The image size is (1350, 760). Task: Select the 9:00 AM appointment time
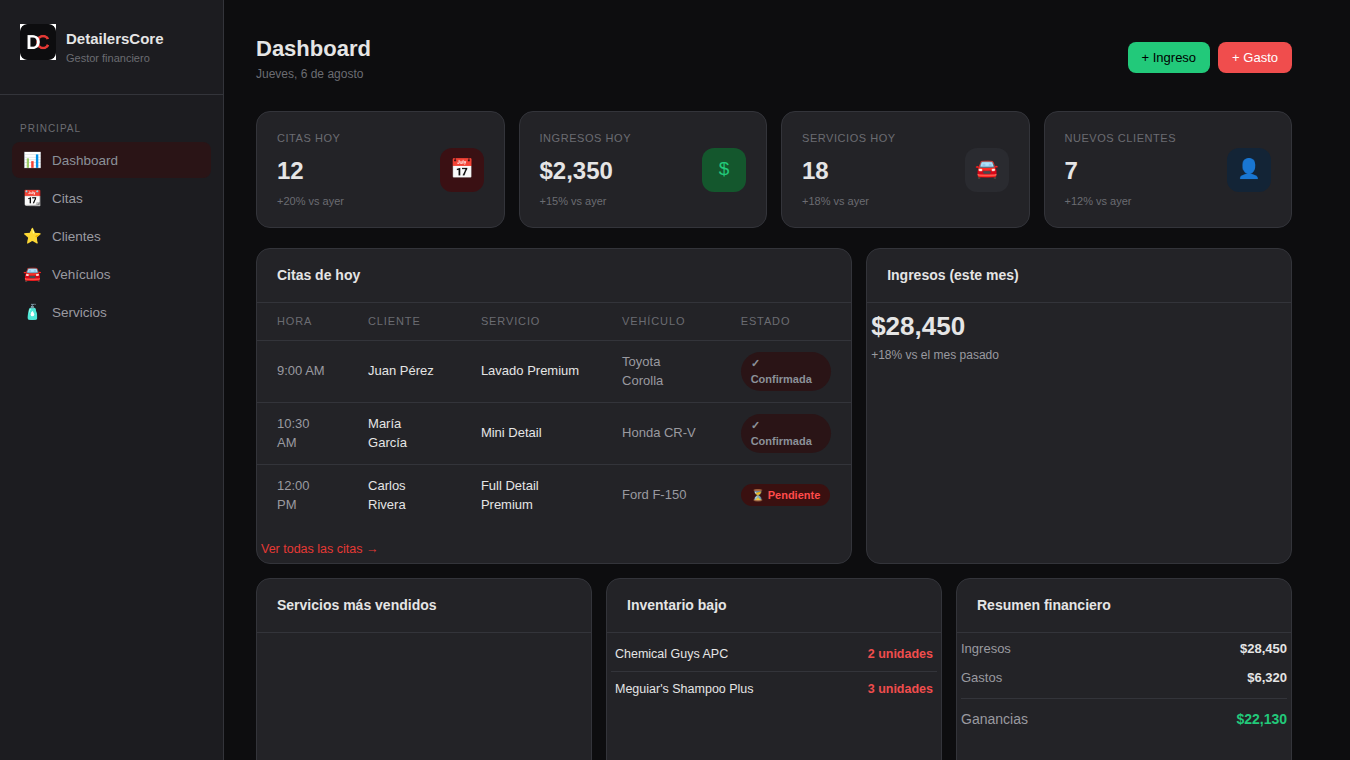301,371
